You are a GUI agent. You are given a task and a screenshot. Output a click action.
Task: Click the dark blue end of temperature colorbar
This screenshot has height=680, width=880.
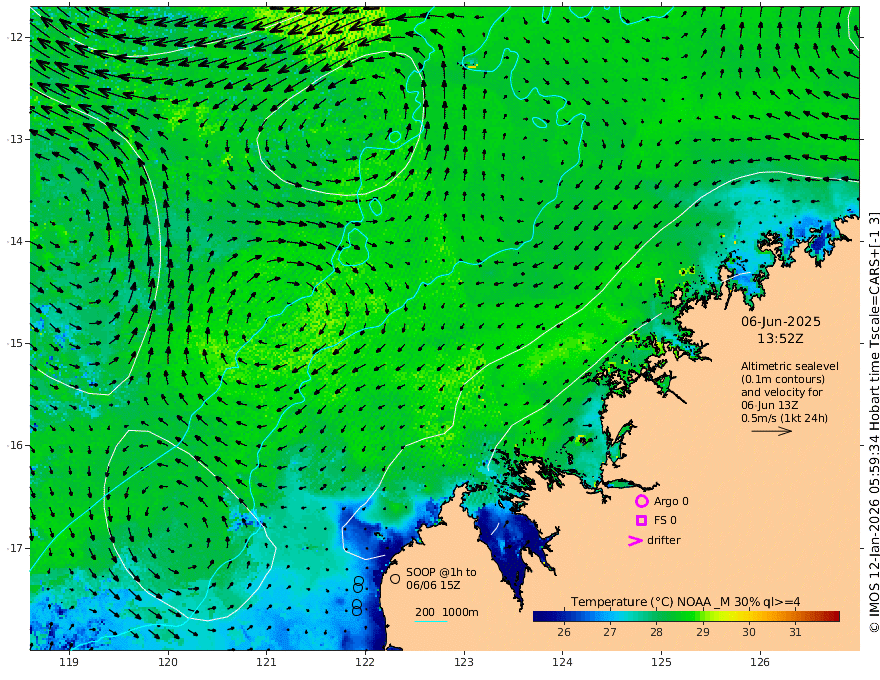(x=542, y=617)
